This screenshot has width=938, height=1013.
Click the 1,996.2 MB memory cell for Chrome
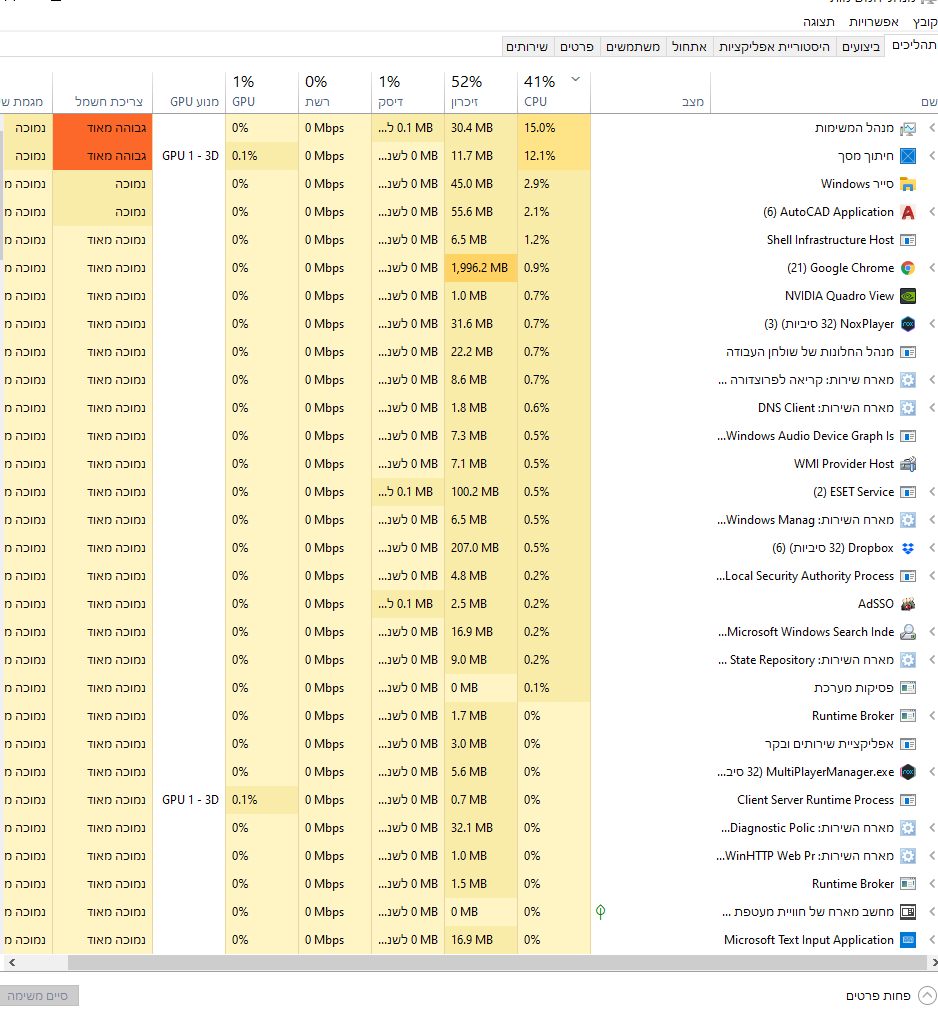pyautogui.click(x=481, y=268)
